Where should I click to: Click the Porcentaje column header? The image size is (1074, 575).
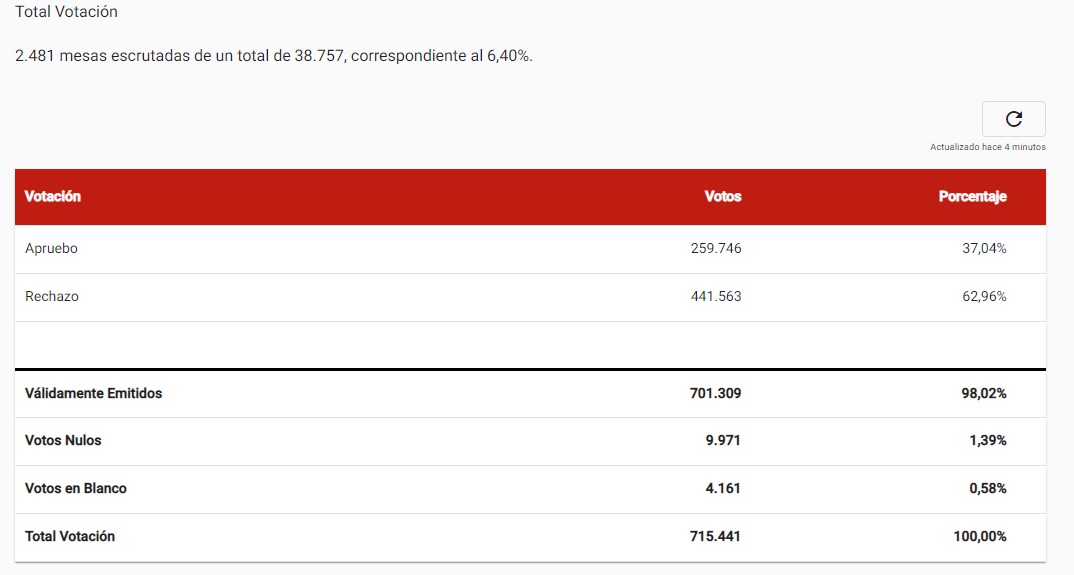pos(972,197)
